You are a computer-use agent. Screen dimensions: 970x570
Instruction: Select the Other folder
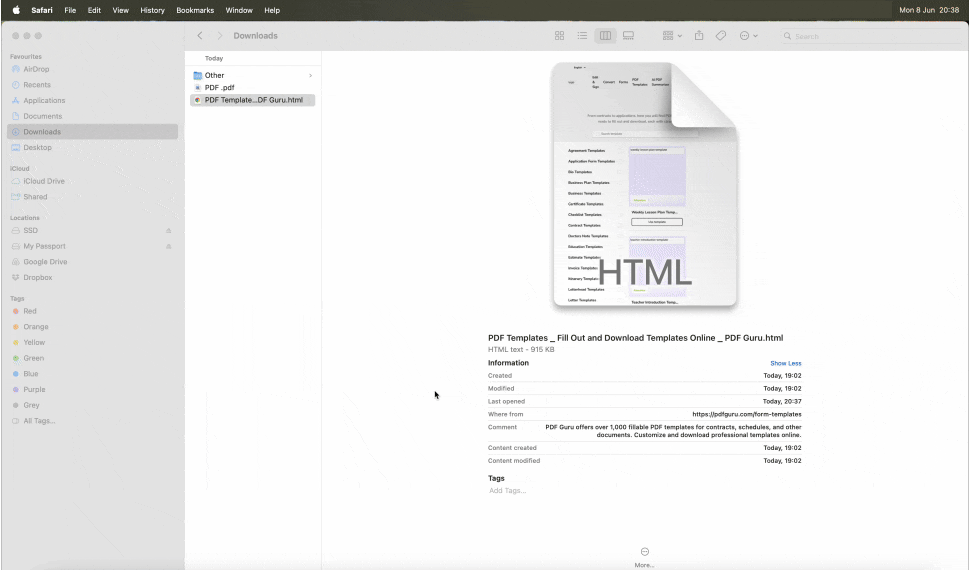(252, 76)
